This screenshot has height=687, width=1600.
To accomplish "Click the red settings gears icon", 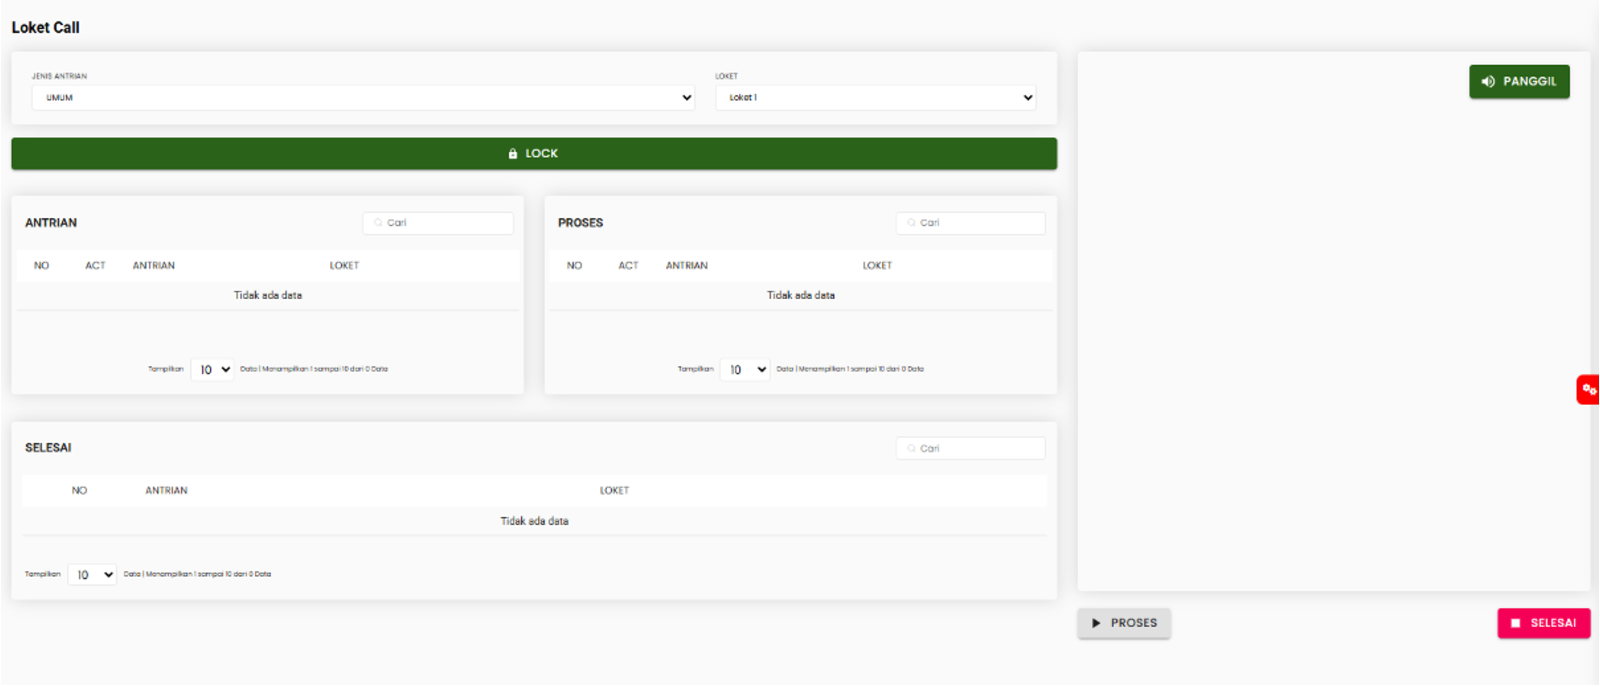I will (x=1588, y=389).
